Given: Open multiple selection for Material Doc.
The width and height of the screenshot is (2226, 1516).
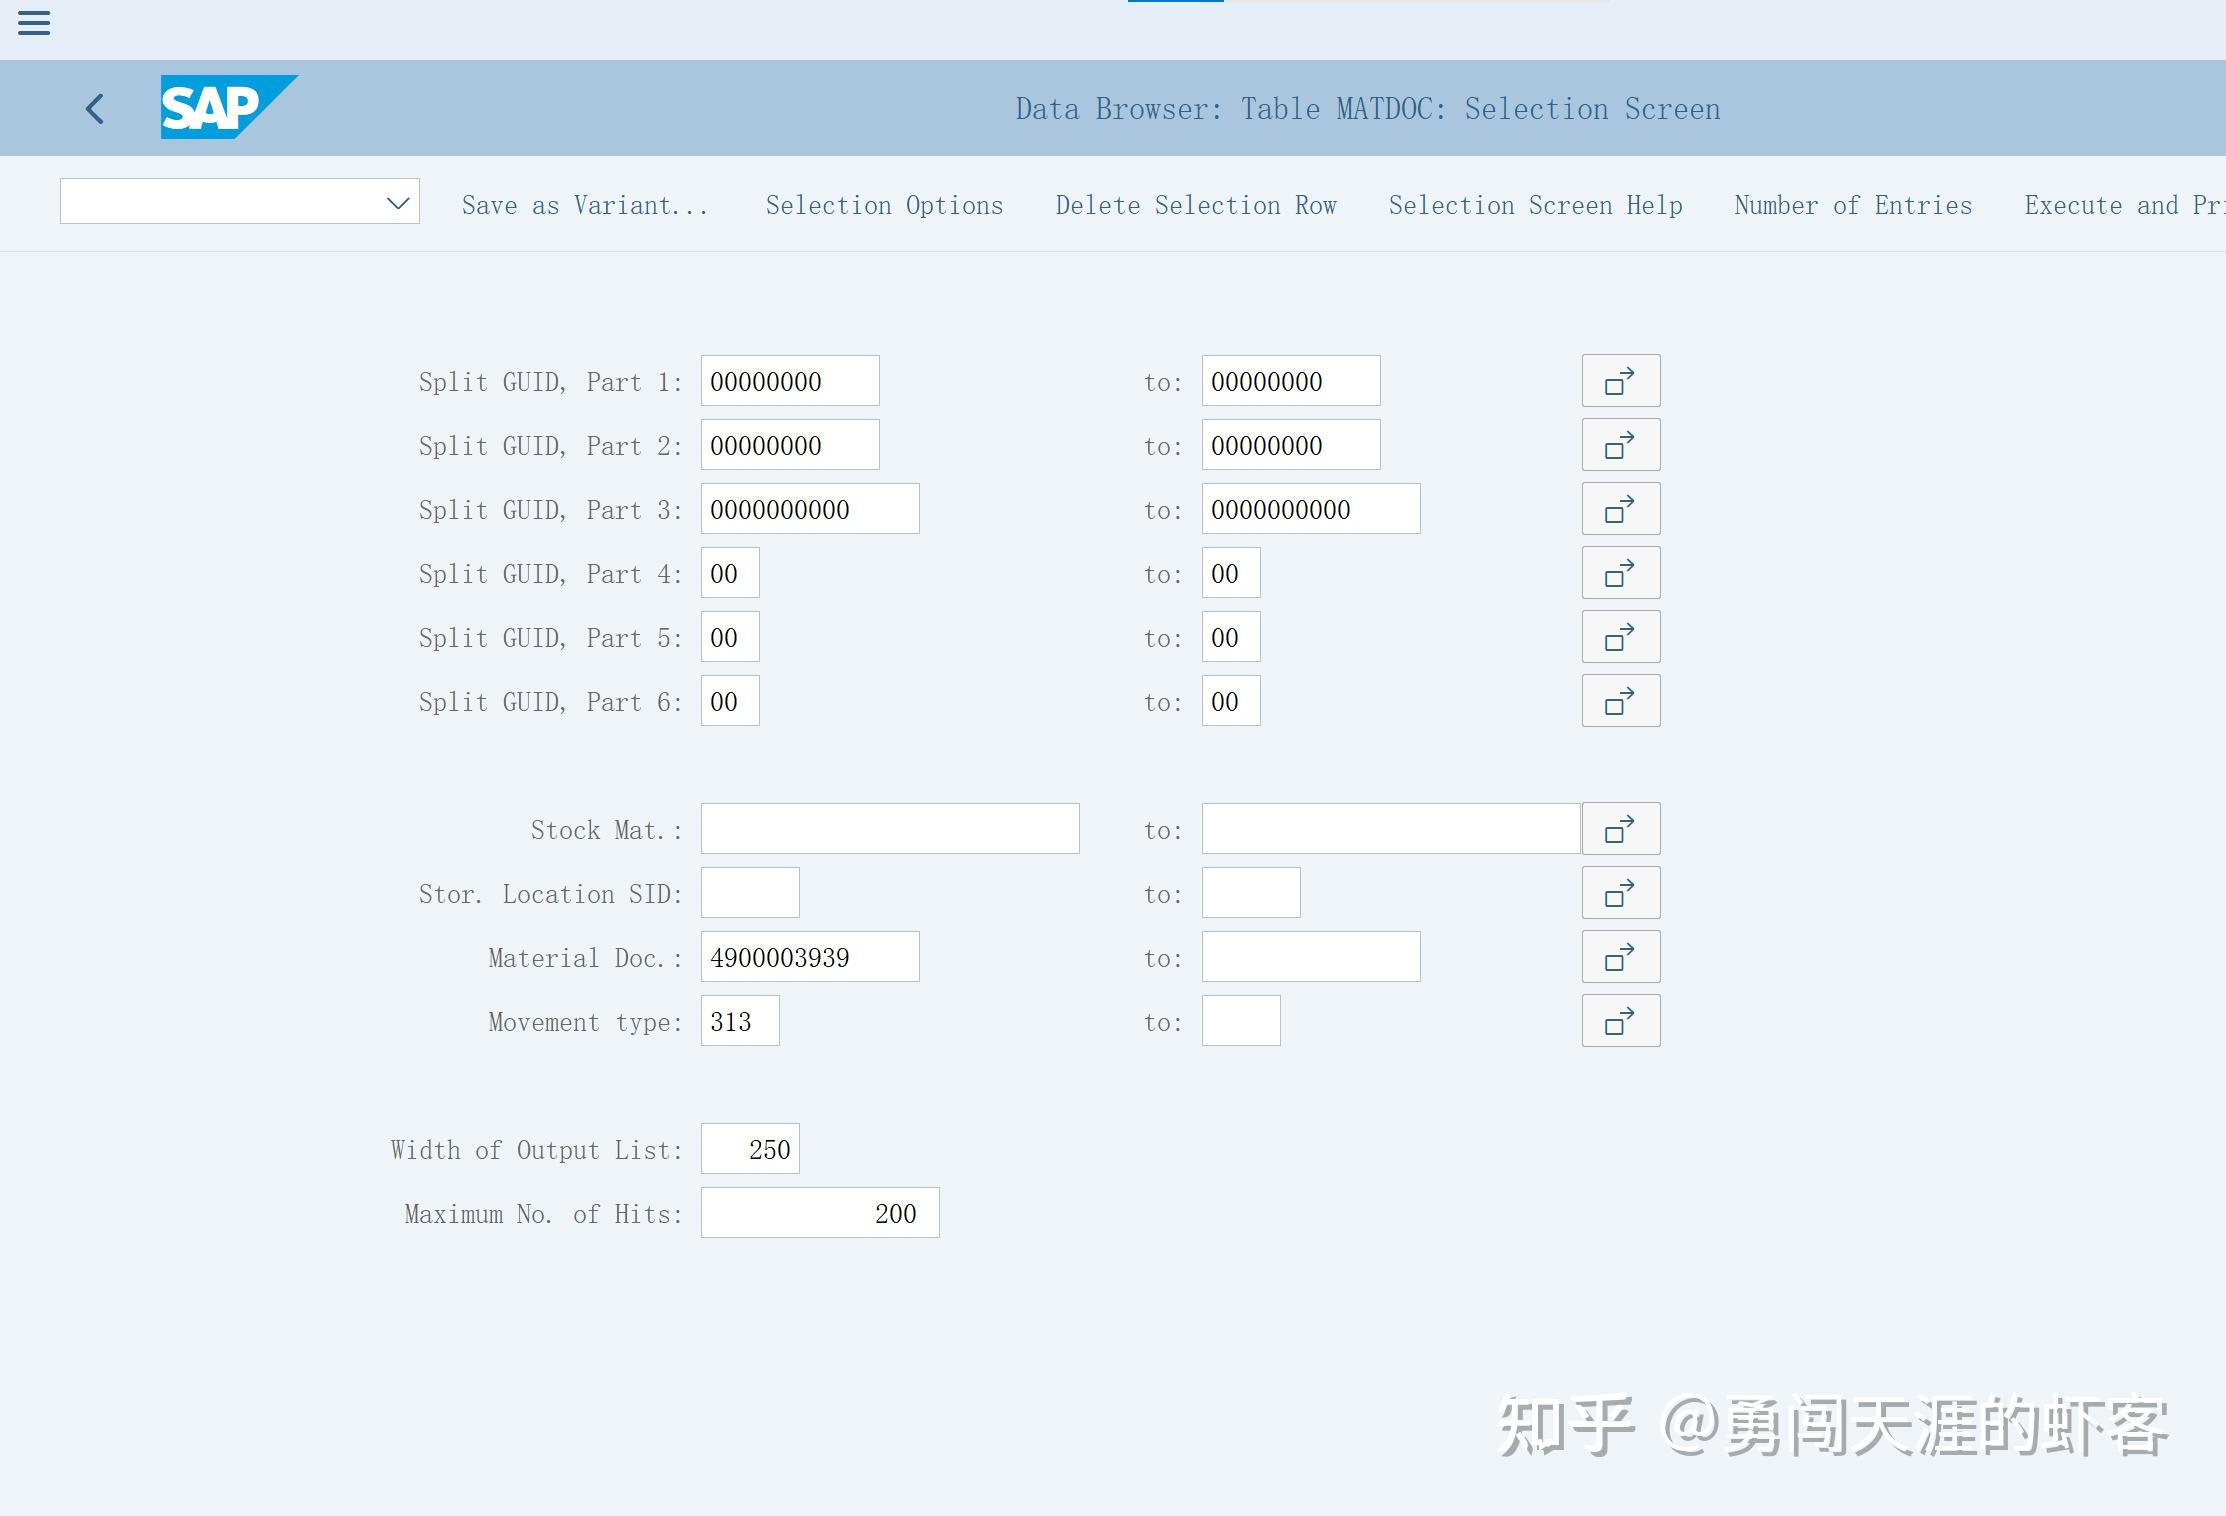Looking at the screenshot, I should (1620, 956).
